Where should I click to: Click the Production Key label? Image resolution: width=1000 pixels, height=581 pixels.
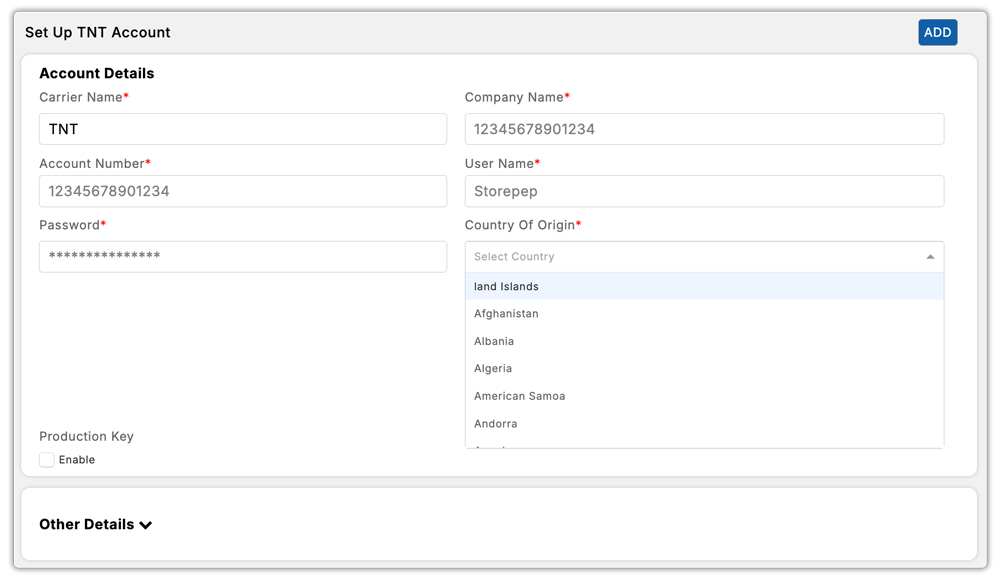tap(87, 436)
